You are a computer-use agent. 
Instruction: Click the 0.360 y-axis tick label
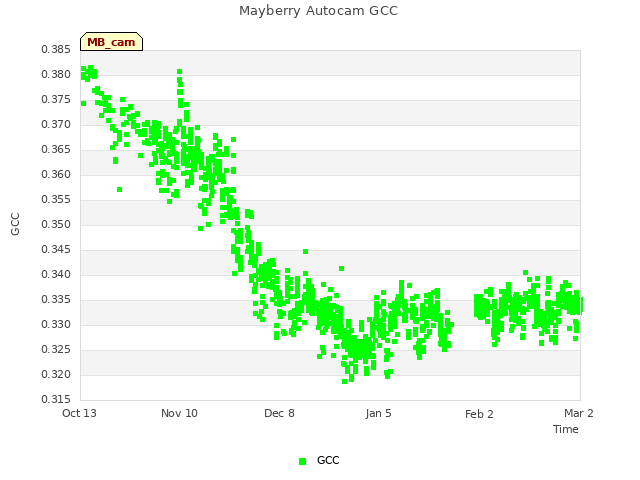pos(56,175)
